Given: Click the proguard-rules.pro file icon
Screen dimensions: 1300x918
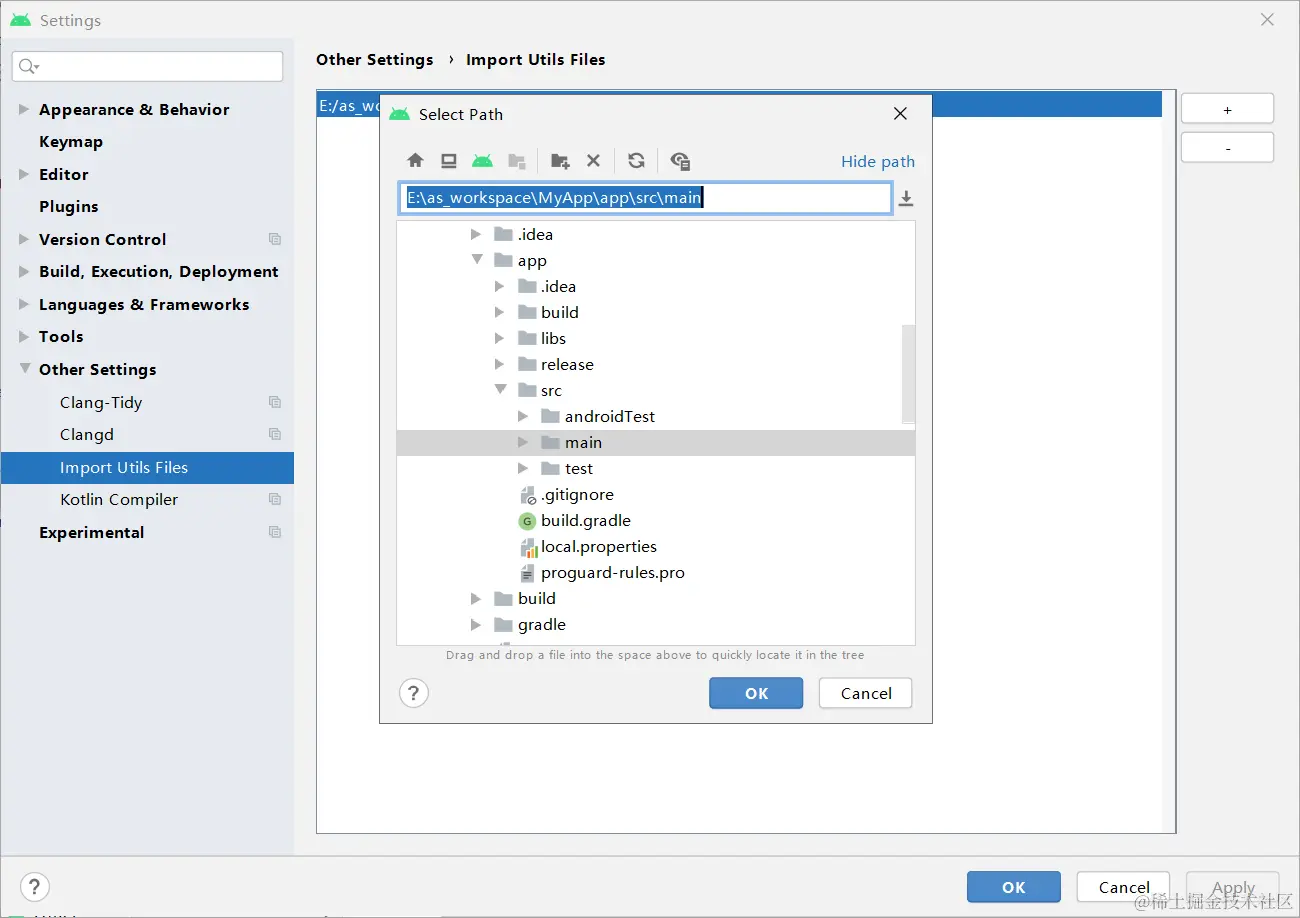Looking at the screenshot, I should (528, 573).
